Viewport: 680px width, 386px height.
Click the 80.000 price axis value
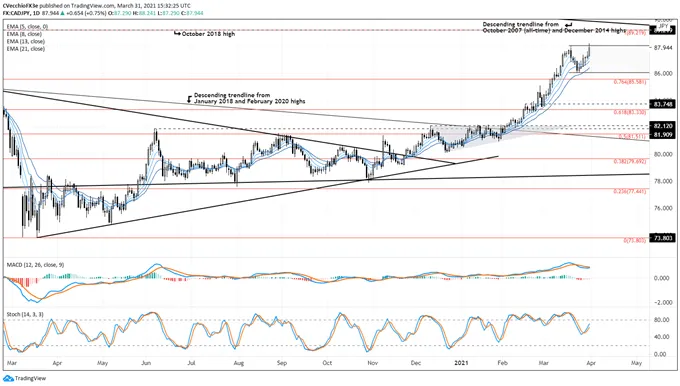pyautogui.click(x=663, y=154)
